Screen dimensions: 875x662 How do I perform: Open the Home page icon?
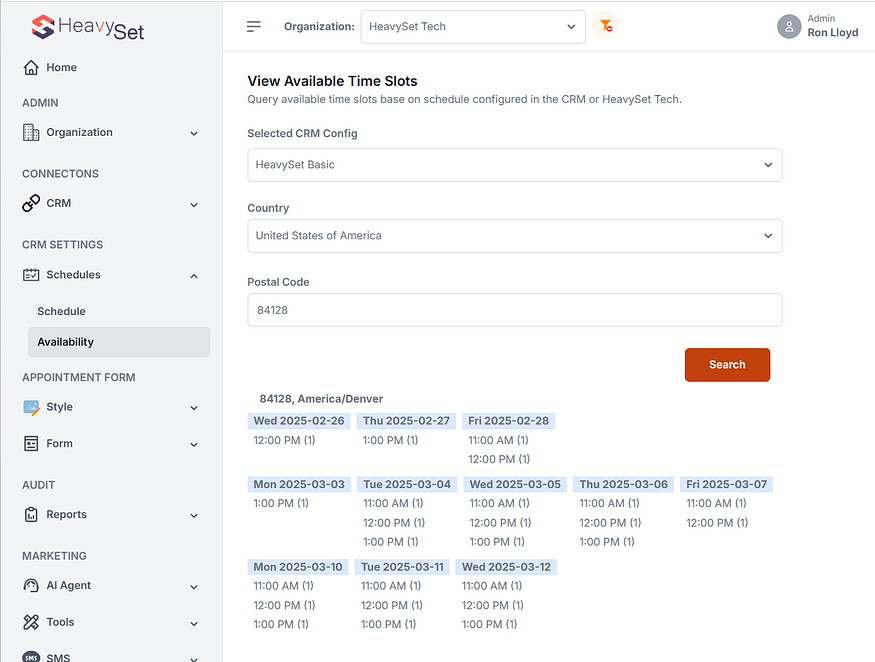pyautogui.click(x=31, y=68)
